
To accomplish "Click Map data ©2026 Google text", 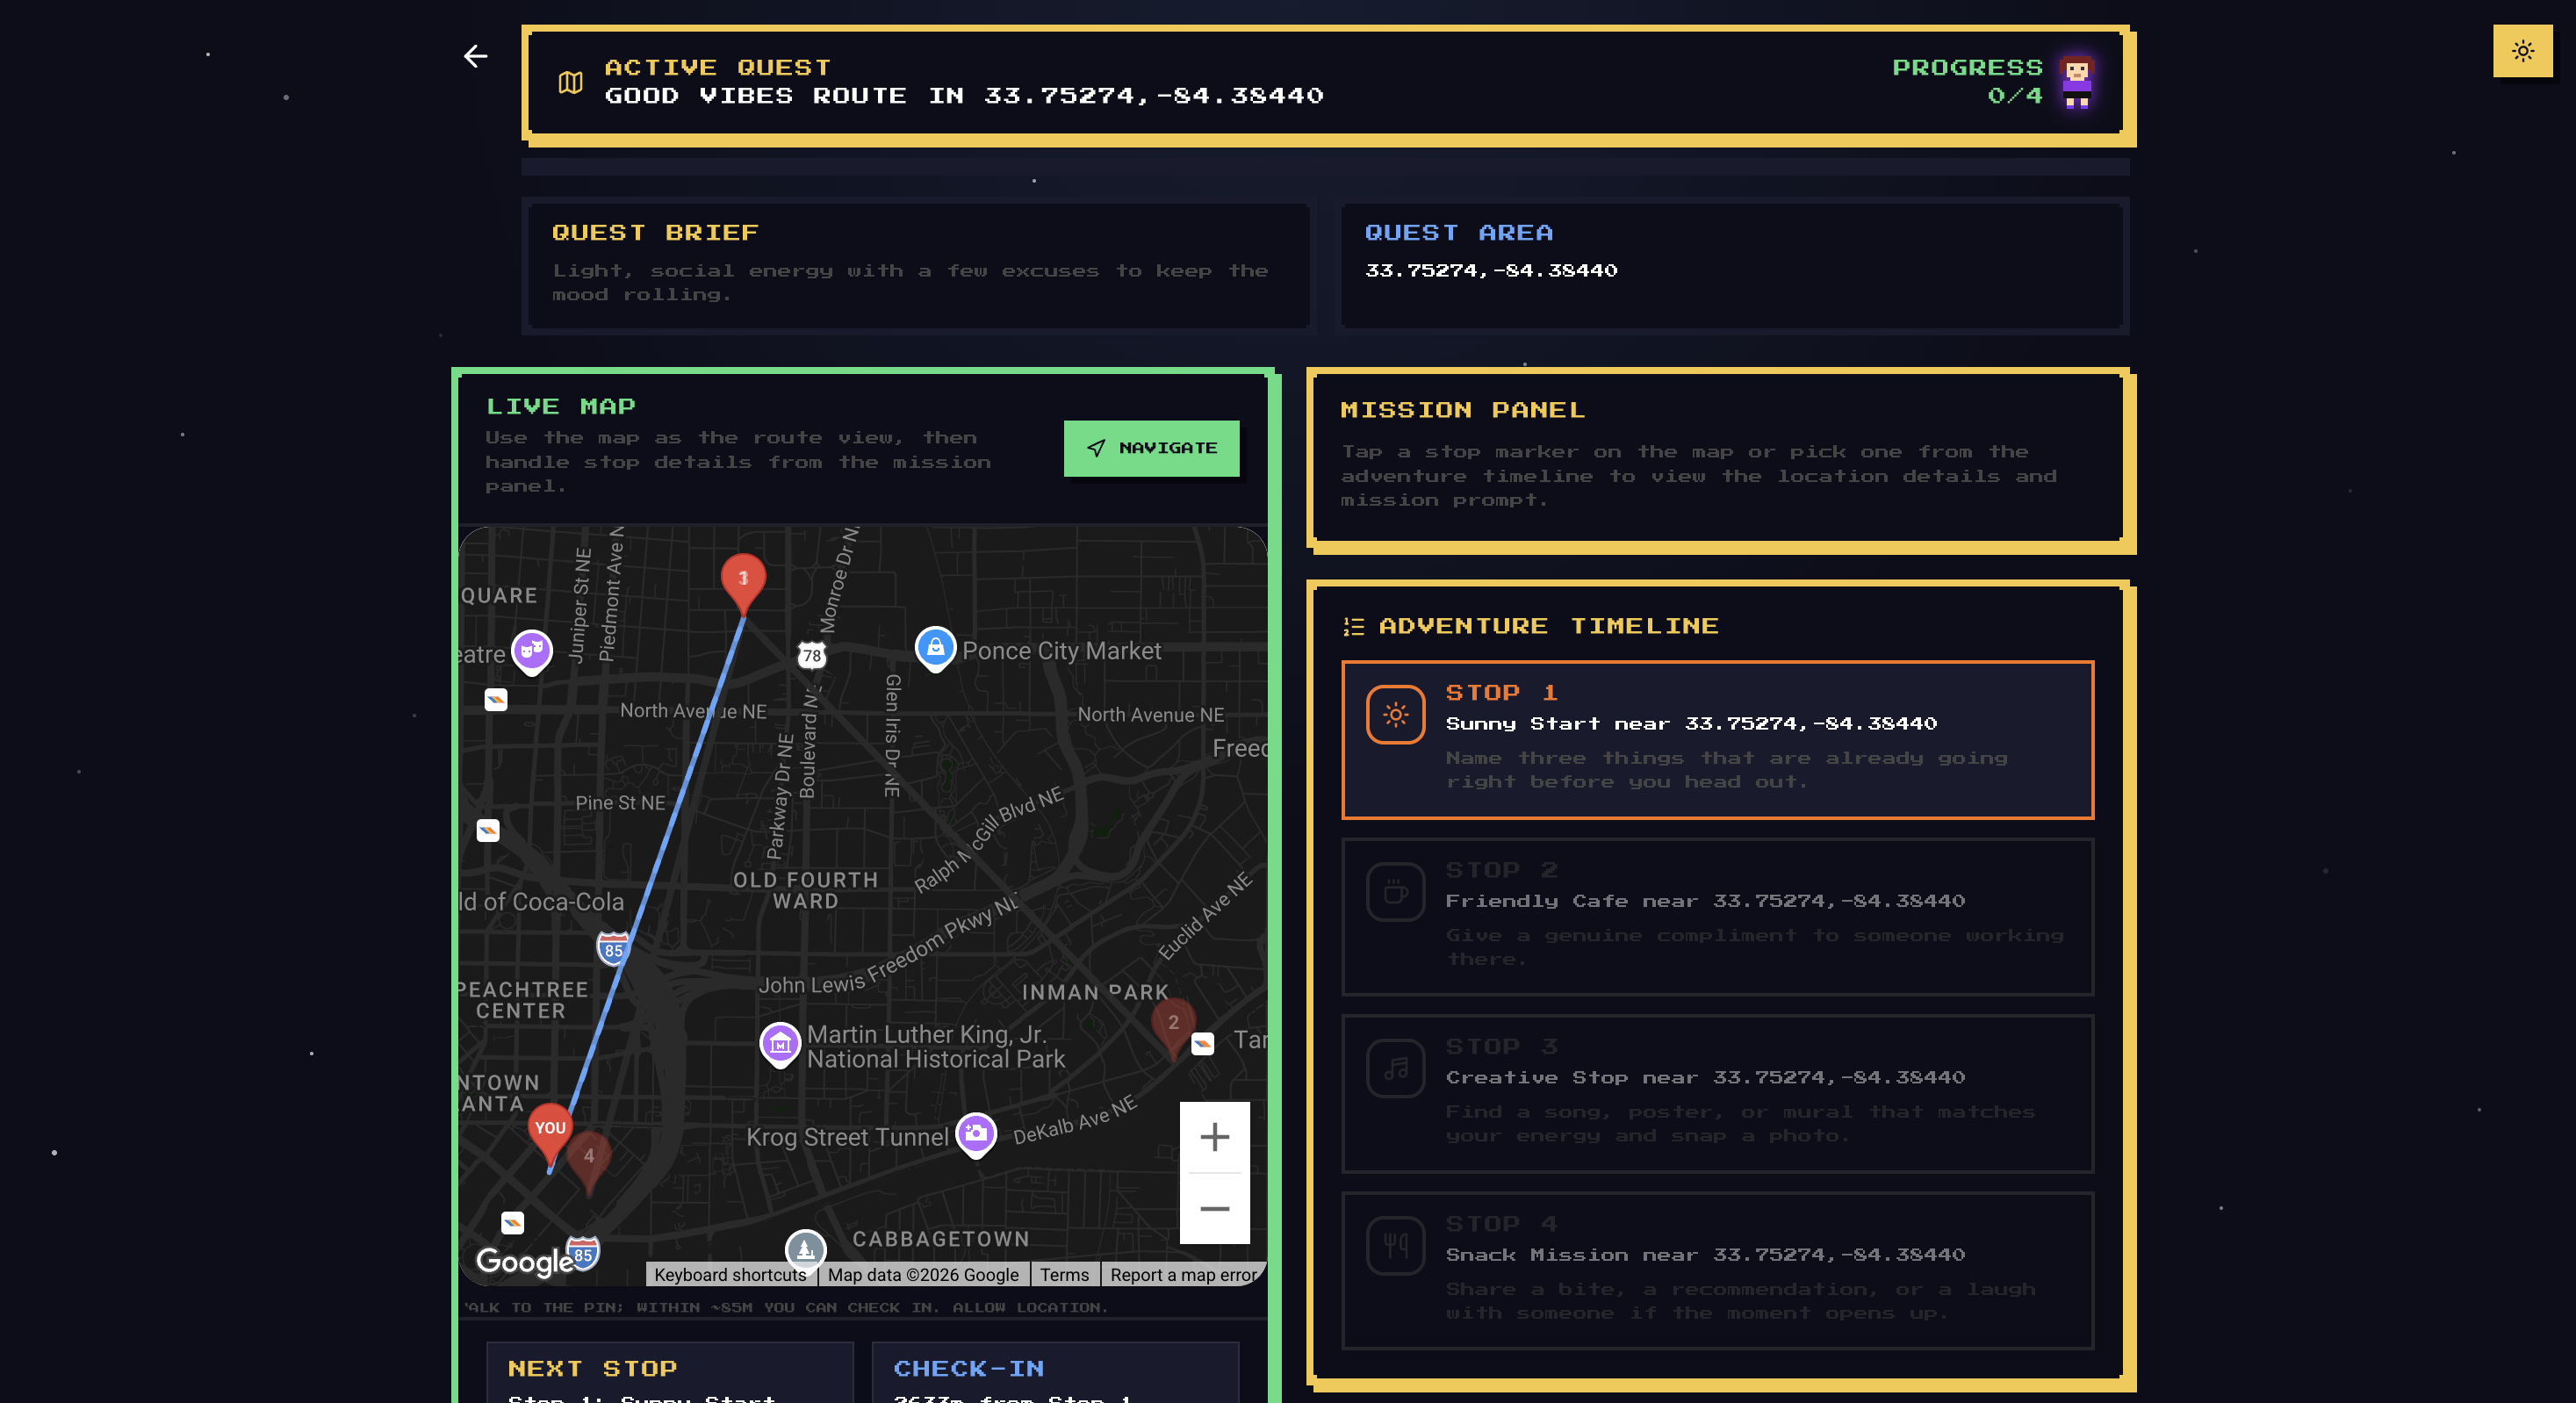I will (922, 1274).
